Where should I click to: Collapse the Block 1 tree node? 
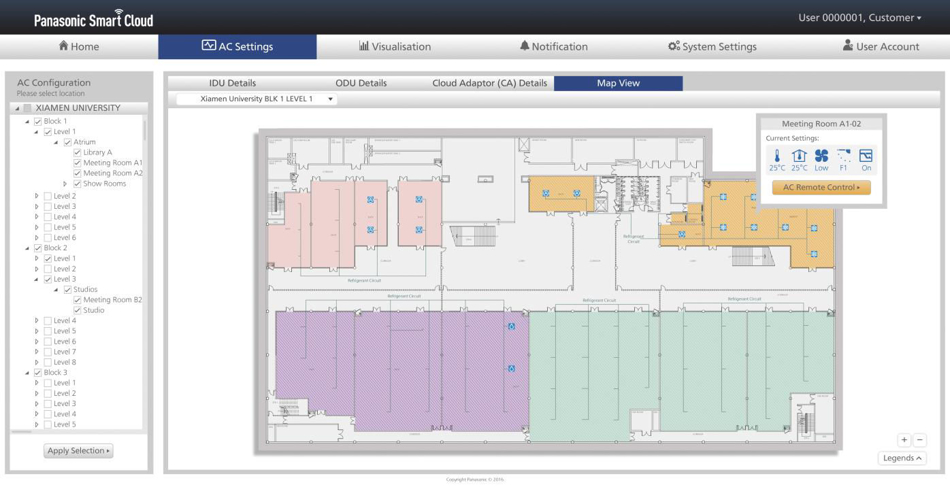(x=27, y=122)
